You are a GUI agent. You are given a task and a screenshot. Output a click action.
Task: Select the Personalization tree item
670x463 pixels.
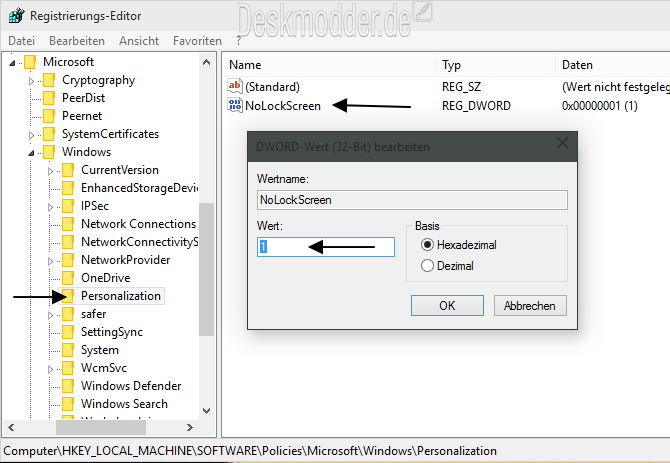point(121,296)
